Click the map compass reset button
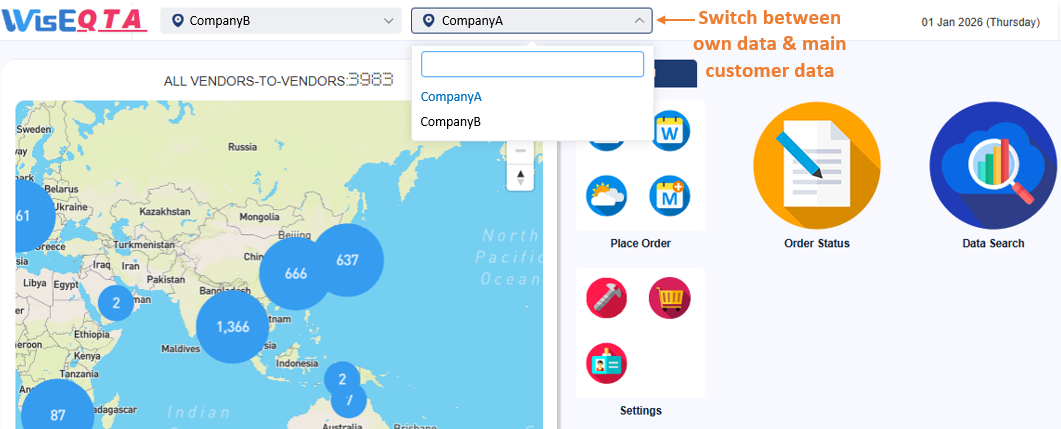Screen dimensions: 1061x429 (x=520, y=178)
